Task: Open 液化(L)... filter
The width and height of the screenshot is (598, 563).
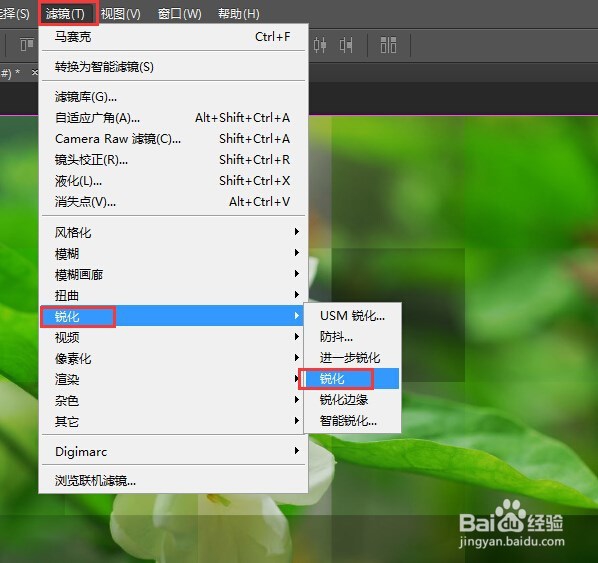Action: point(173,181)
